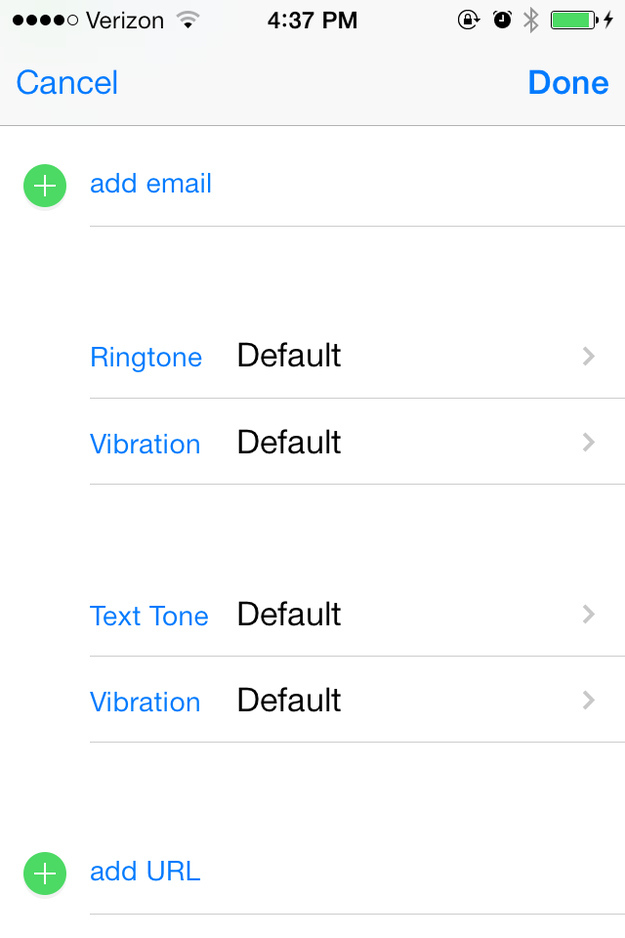Expand the Vibration chevron under Text Tone
Viewport: 625px width, 938px height.
click(x=589, y=701)
